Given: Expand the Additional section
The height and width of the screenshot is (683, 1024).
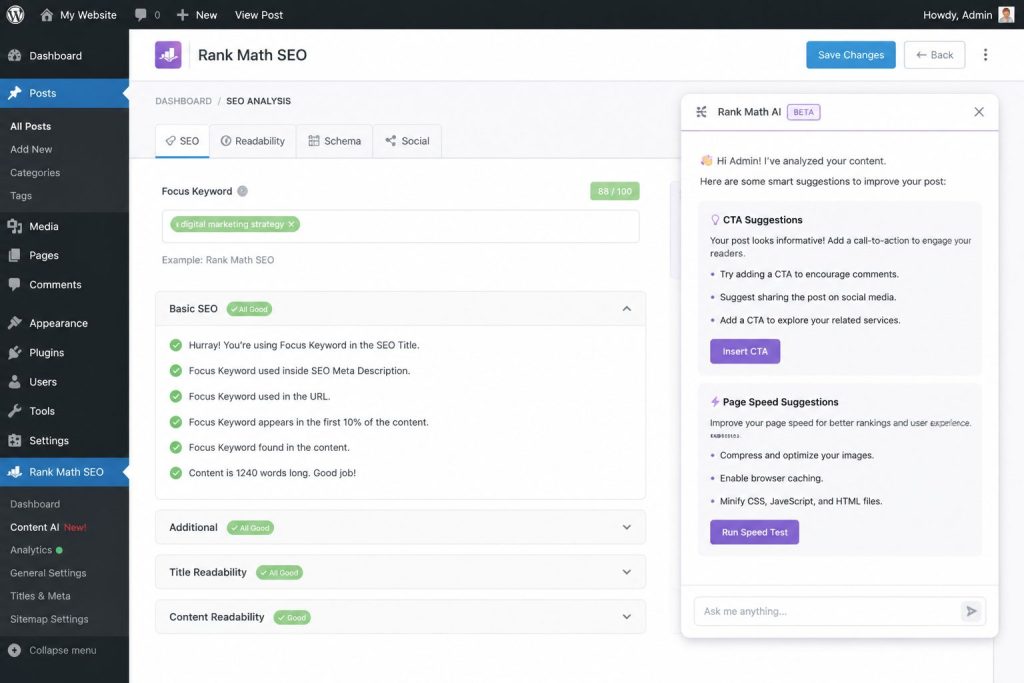Looking at the screenshot, I should 626,528.
